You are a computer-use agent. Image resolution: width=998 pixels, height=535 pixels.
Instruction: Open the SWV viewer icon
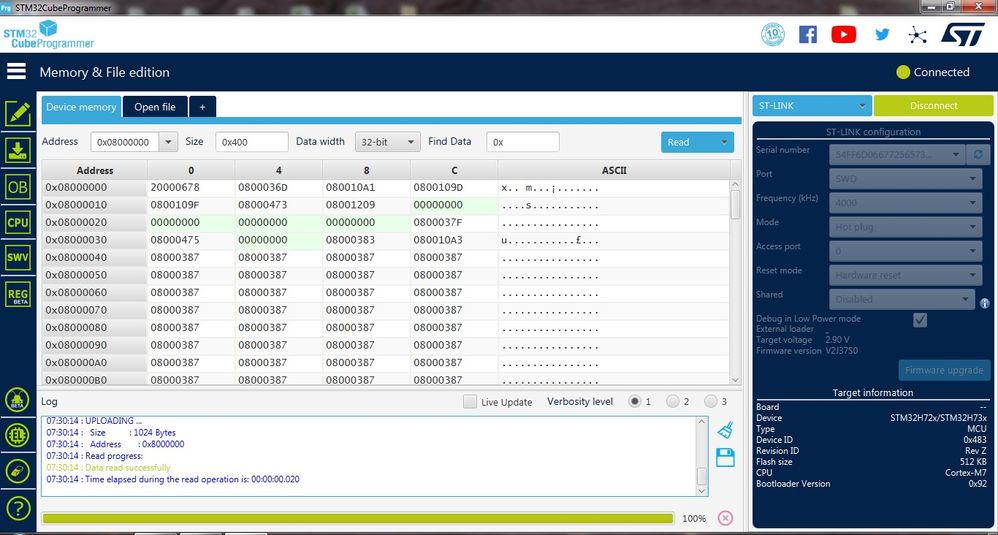[x=18, y=257]
